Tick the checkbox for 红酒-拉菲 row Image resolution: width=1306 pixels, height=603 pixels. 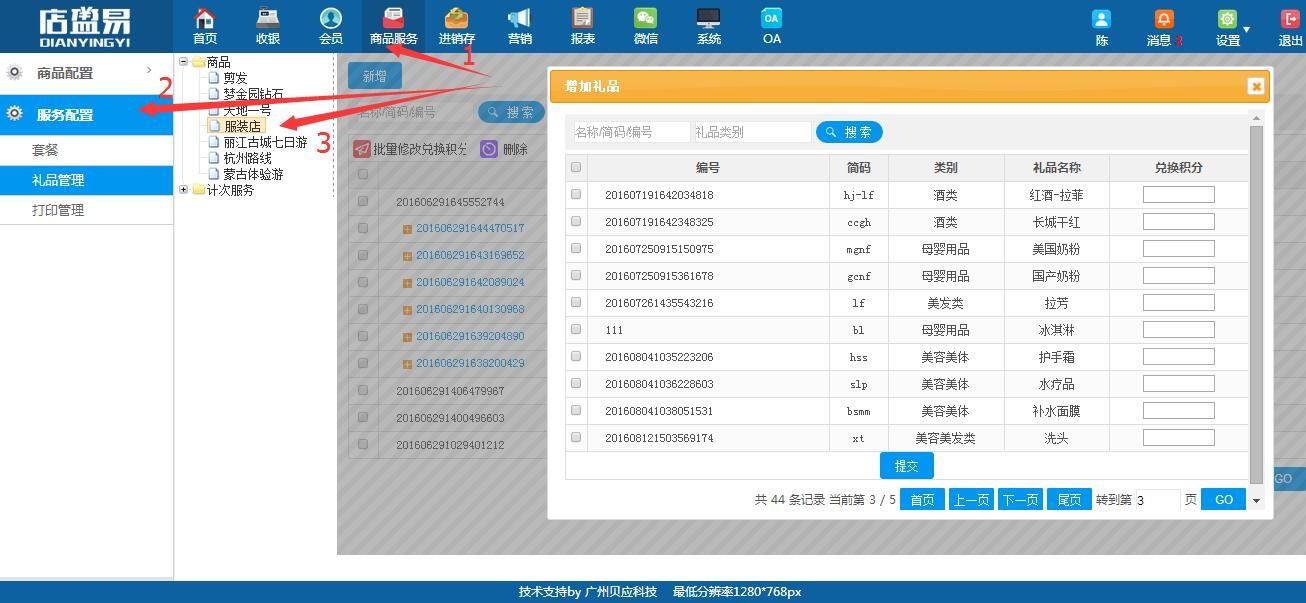[576, 194]
